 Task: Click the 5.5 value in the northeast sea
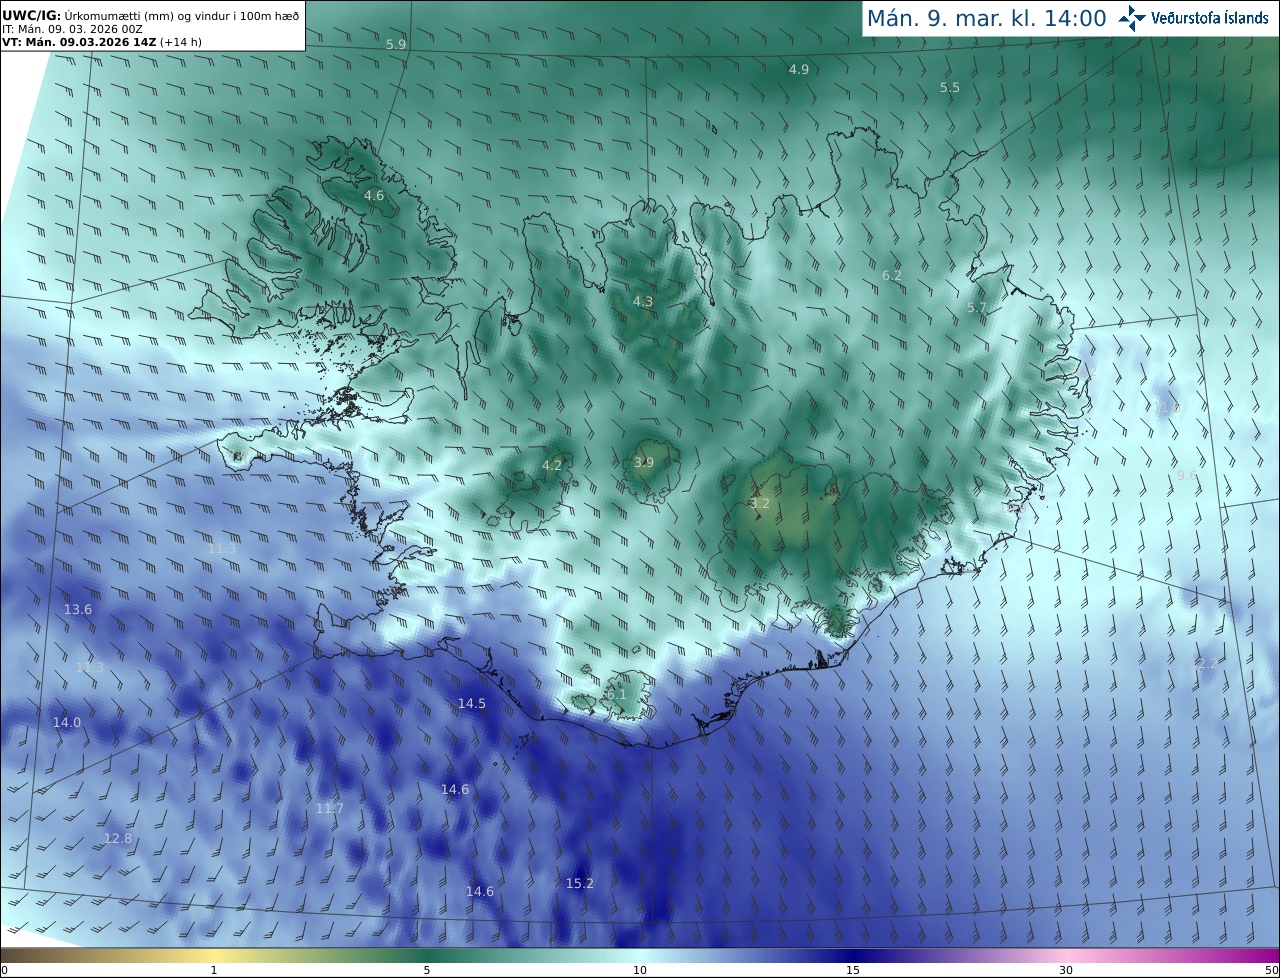click(950, 88)
